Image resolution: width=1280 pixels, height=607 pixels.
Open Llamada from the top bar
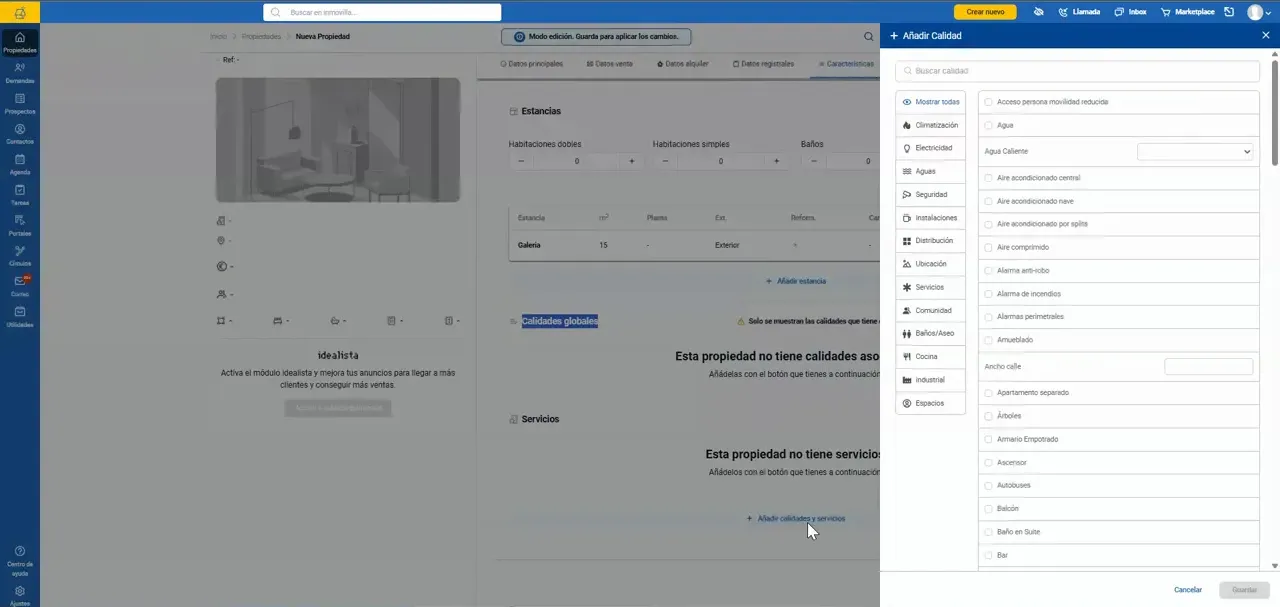click(1079, 12)
